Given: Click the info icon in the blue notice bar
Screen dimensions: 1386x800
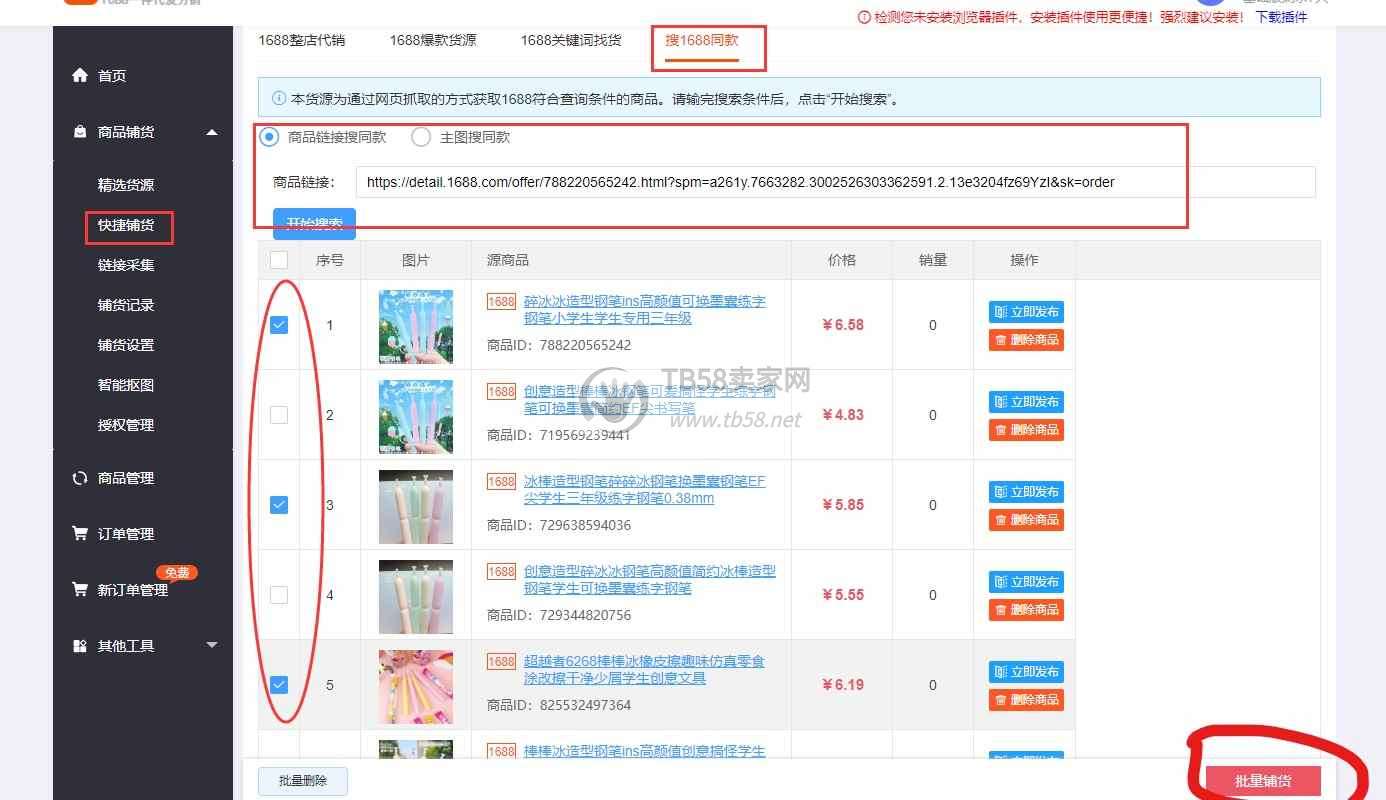Looking at the screenshot, I should pyautogui.click(x=279, y=99).
